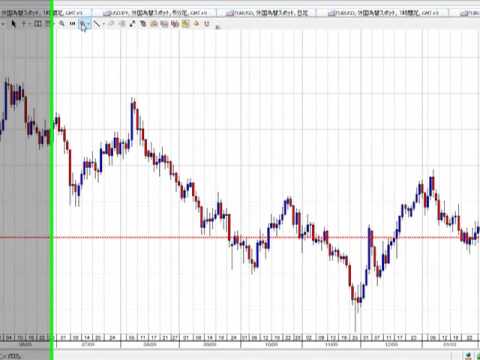Expand toolbar overflow arrow at end
The image size is (480, 360).
tap(217, 27)
